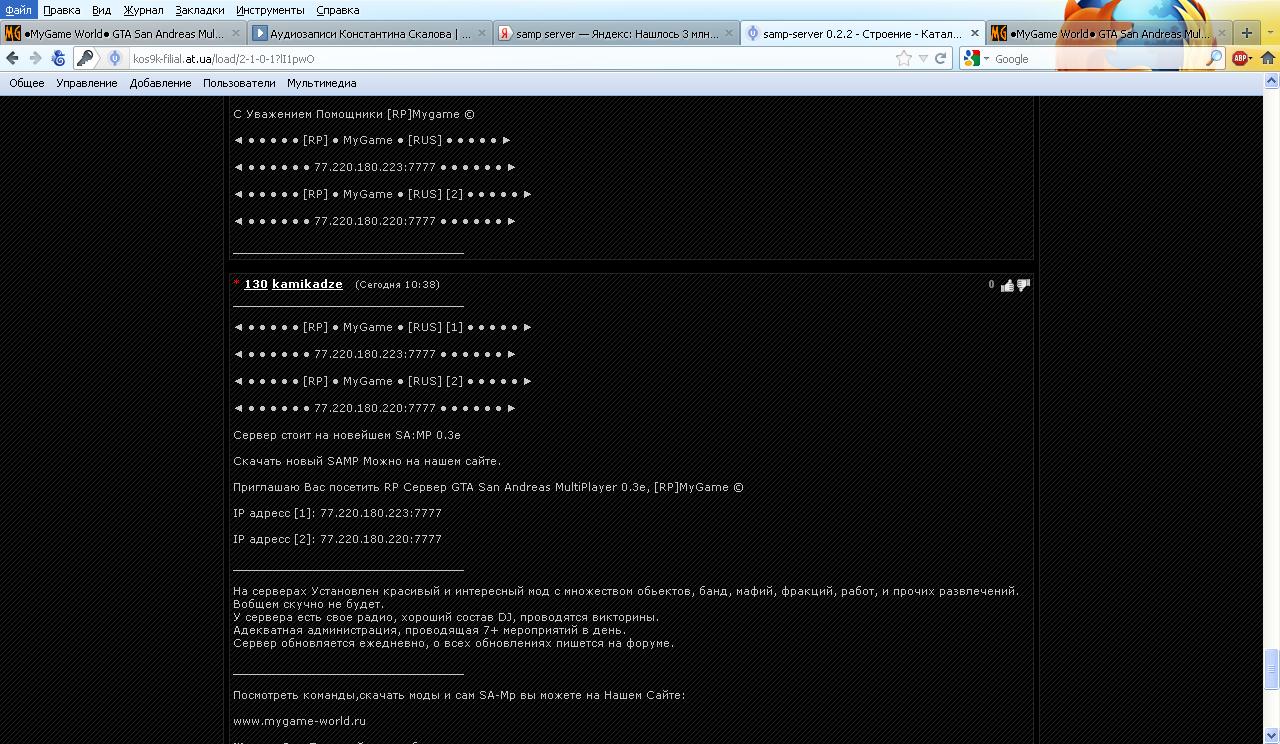Open the Журнал menu

[x=143, y=10]
